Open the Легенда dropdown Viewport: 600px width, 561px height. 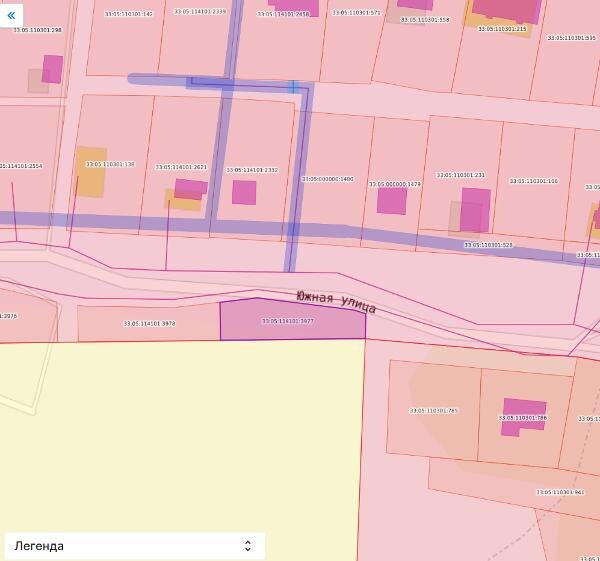point(135,546)
